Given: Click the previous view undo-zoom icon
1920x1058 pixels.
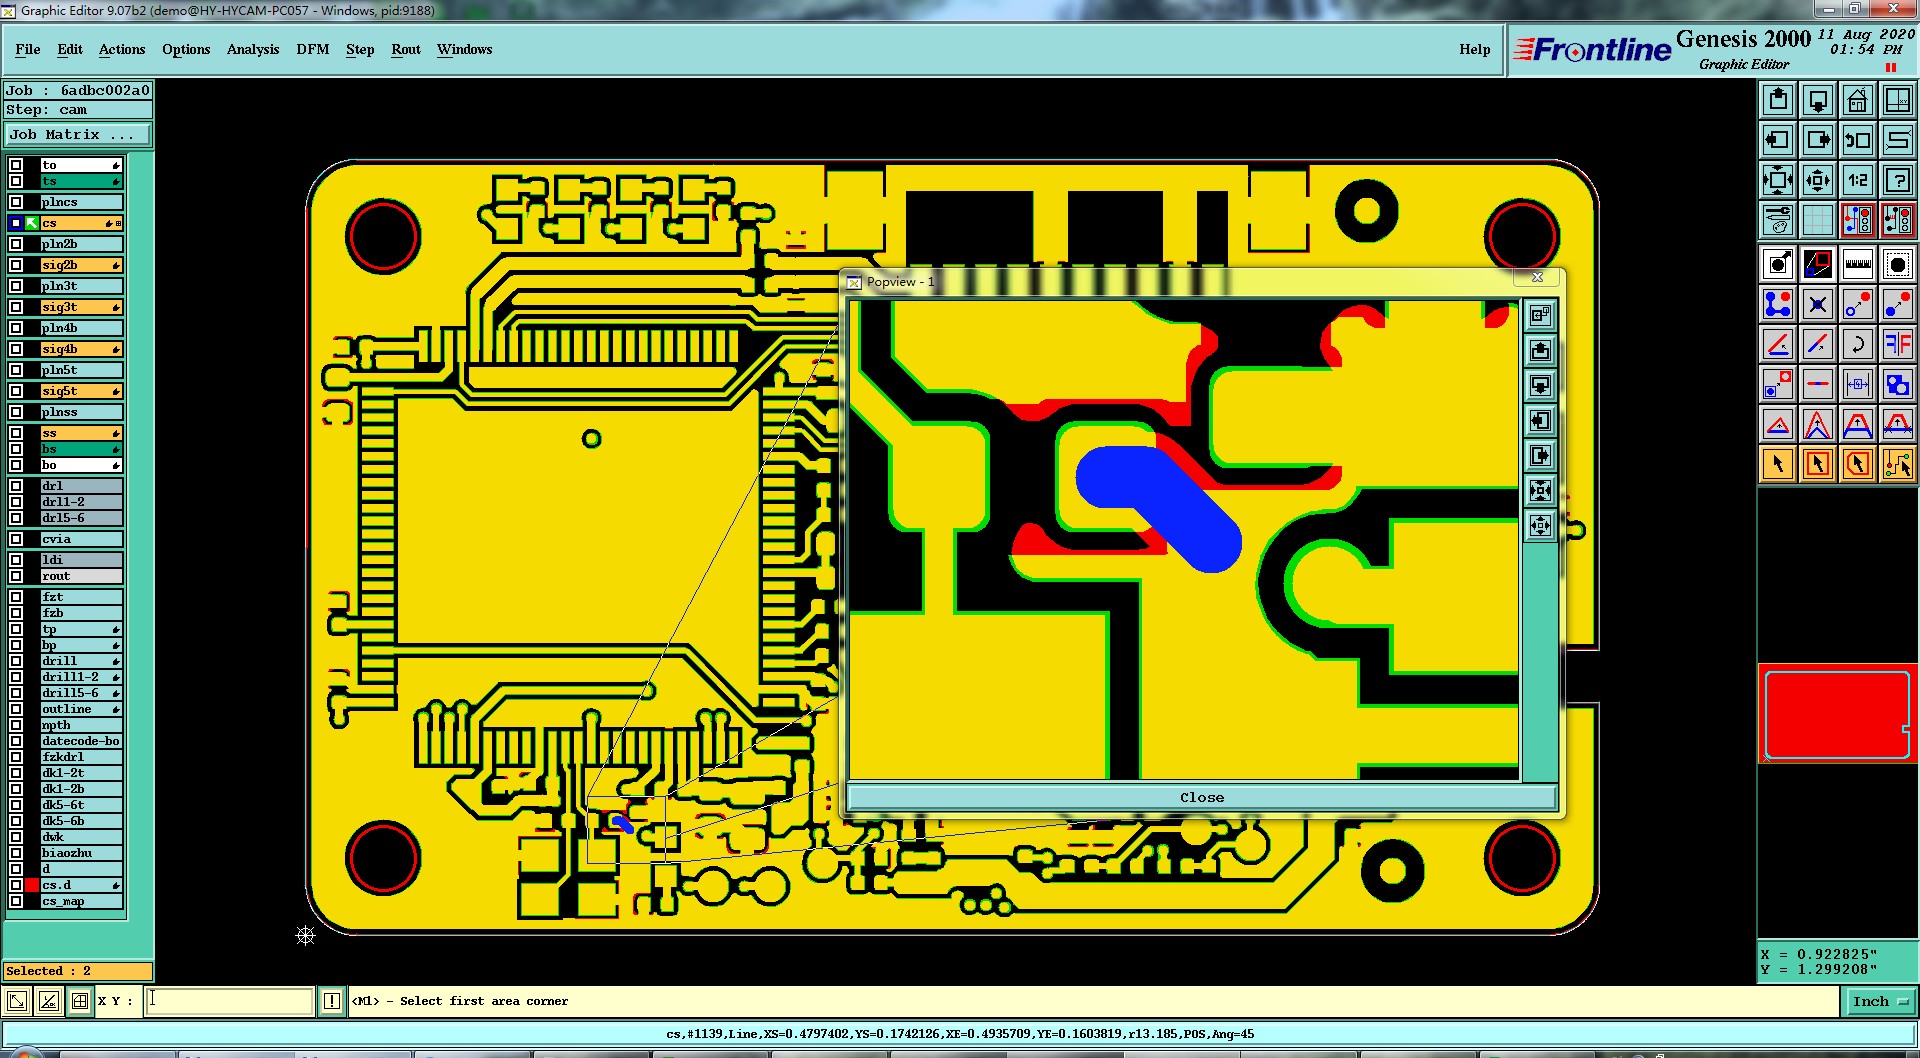Looking at the screenshot, I should (1858, 140).
